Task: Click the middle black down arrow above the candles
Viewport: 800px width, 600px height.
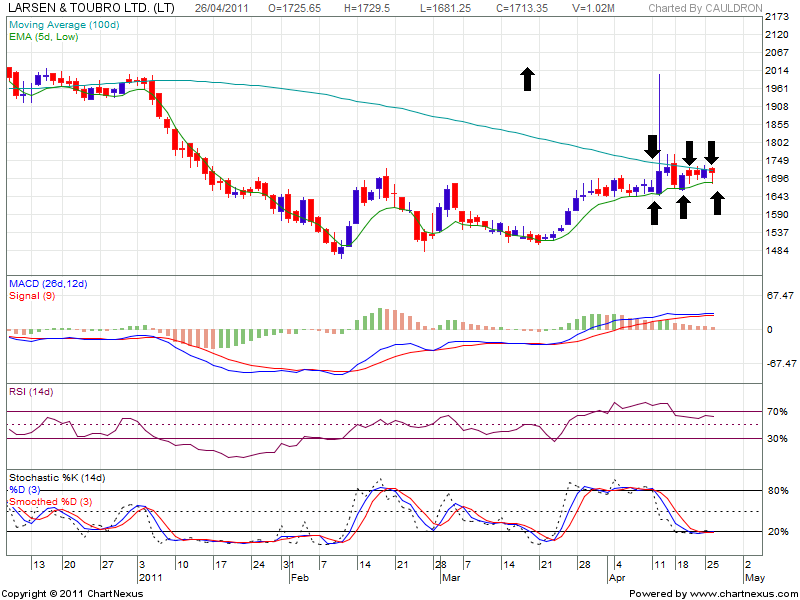Action: click(x=690, y=153)
